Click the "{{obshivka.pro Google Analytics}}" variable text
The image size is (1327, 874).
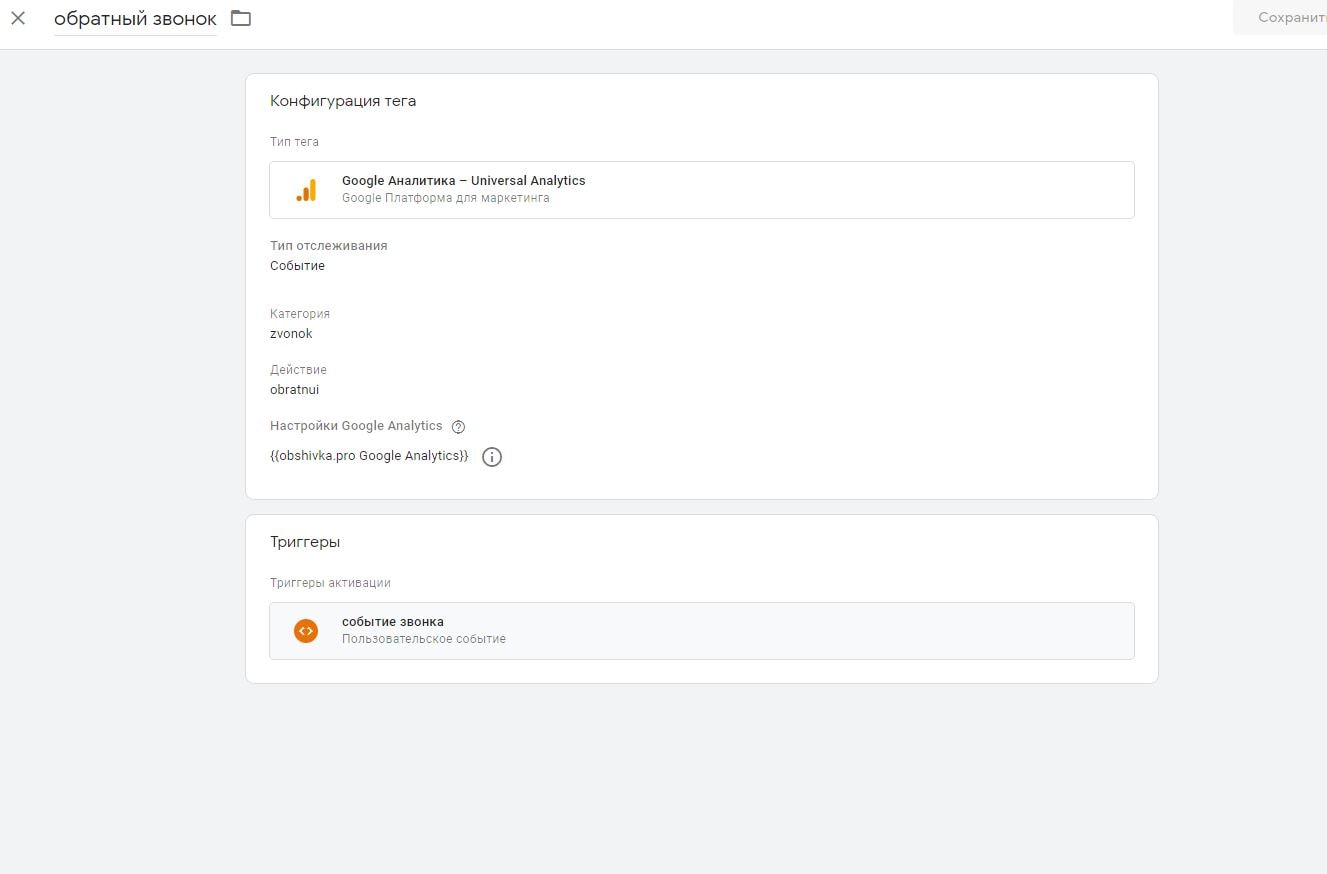(x=369, y=456)
